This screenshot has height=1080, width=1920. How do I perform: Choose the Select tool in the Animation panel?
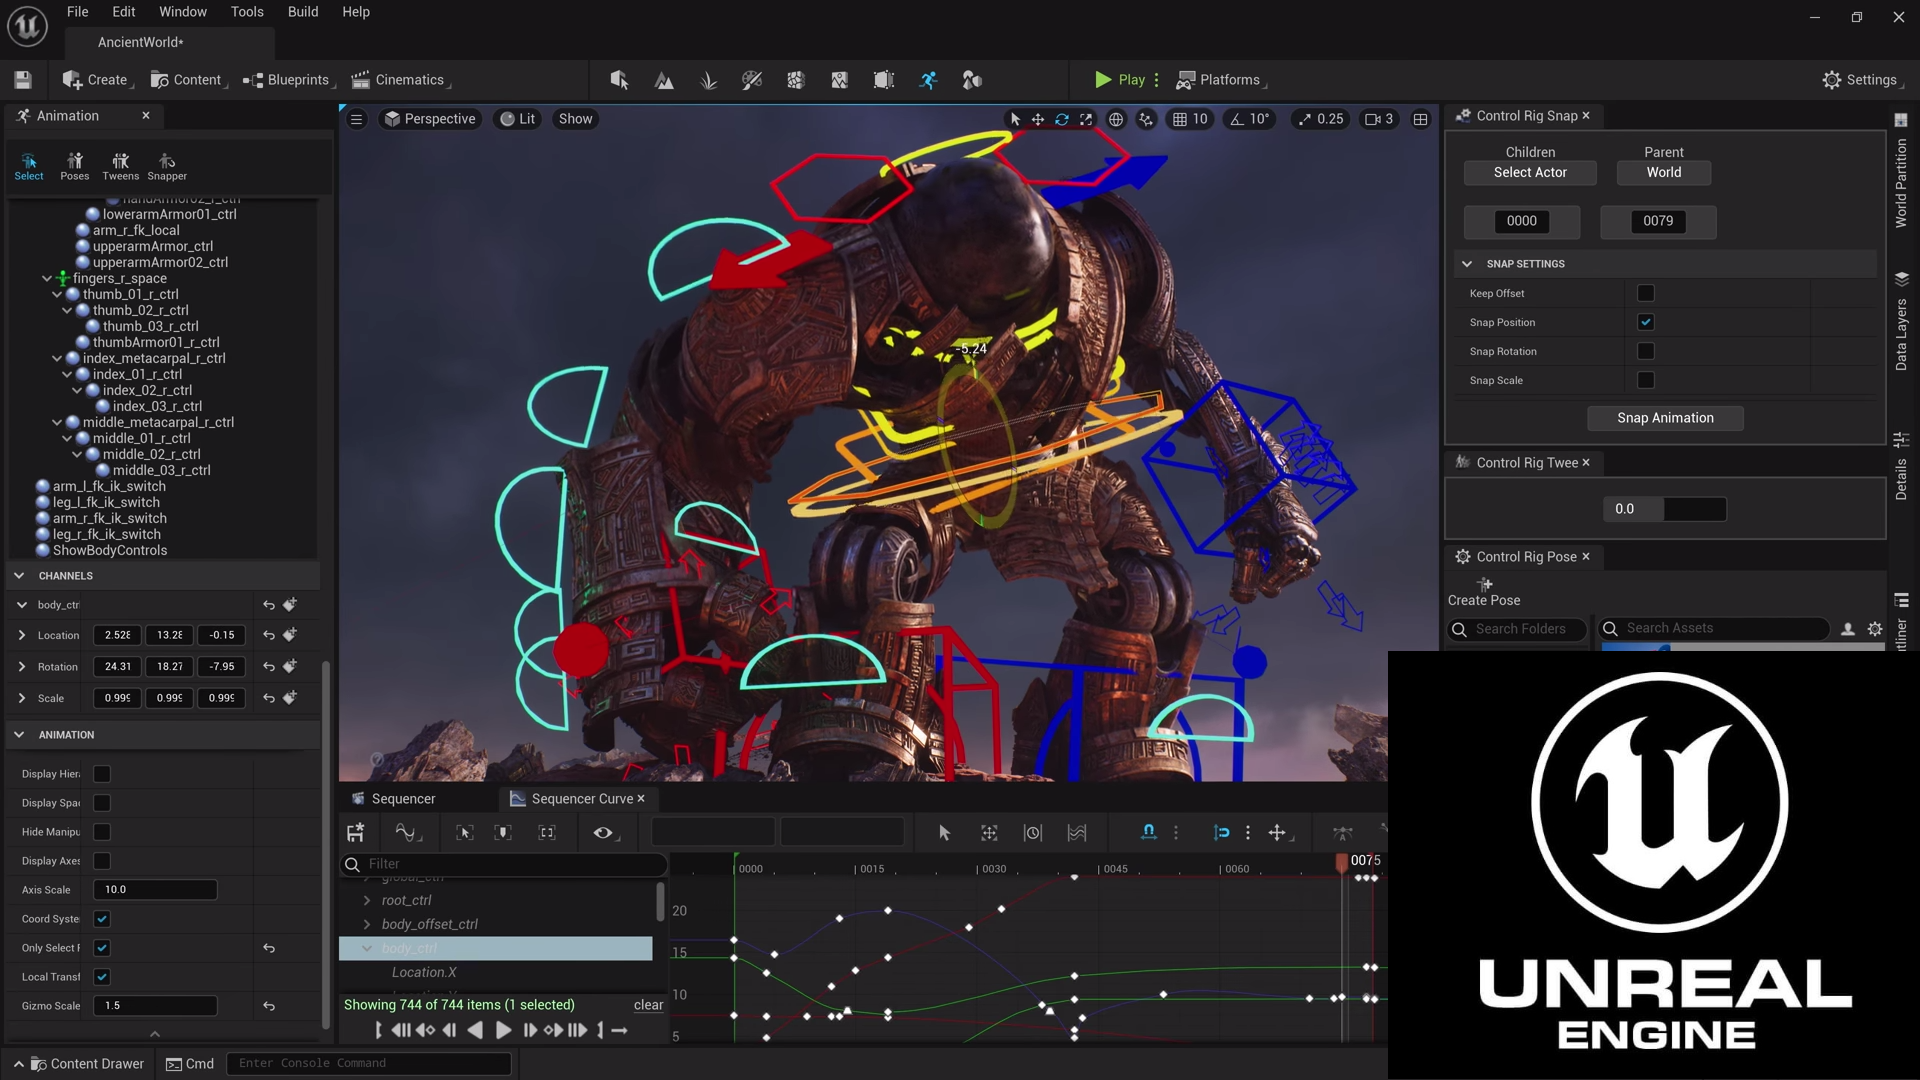(29, 166)
